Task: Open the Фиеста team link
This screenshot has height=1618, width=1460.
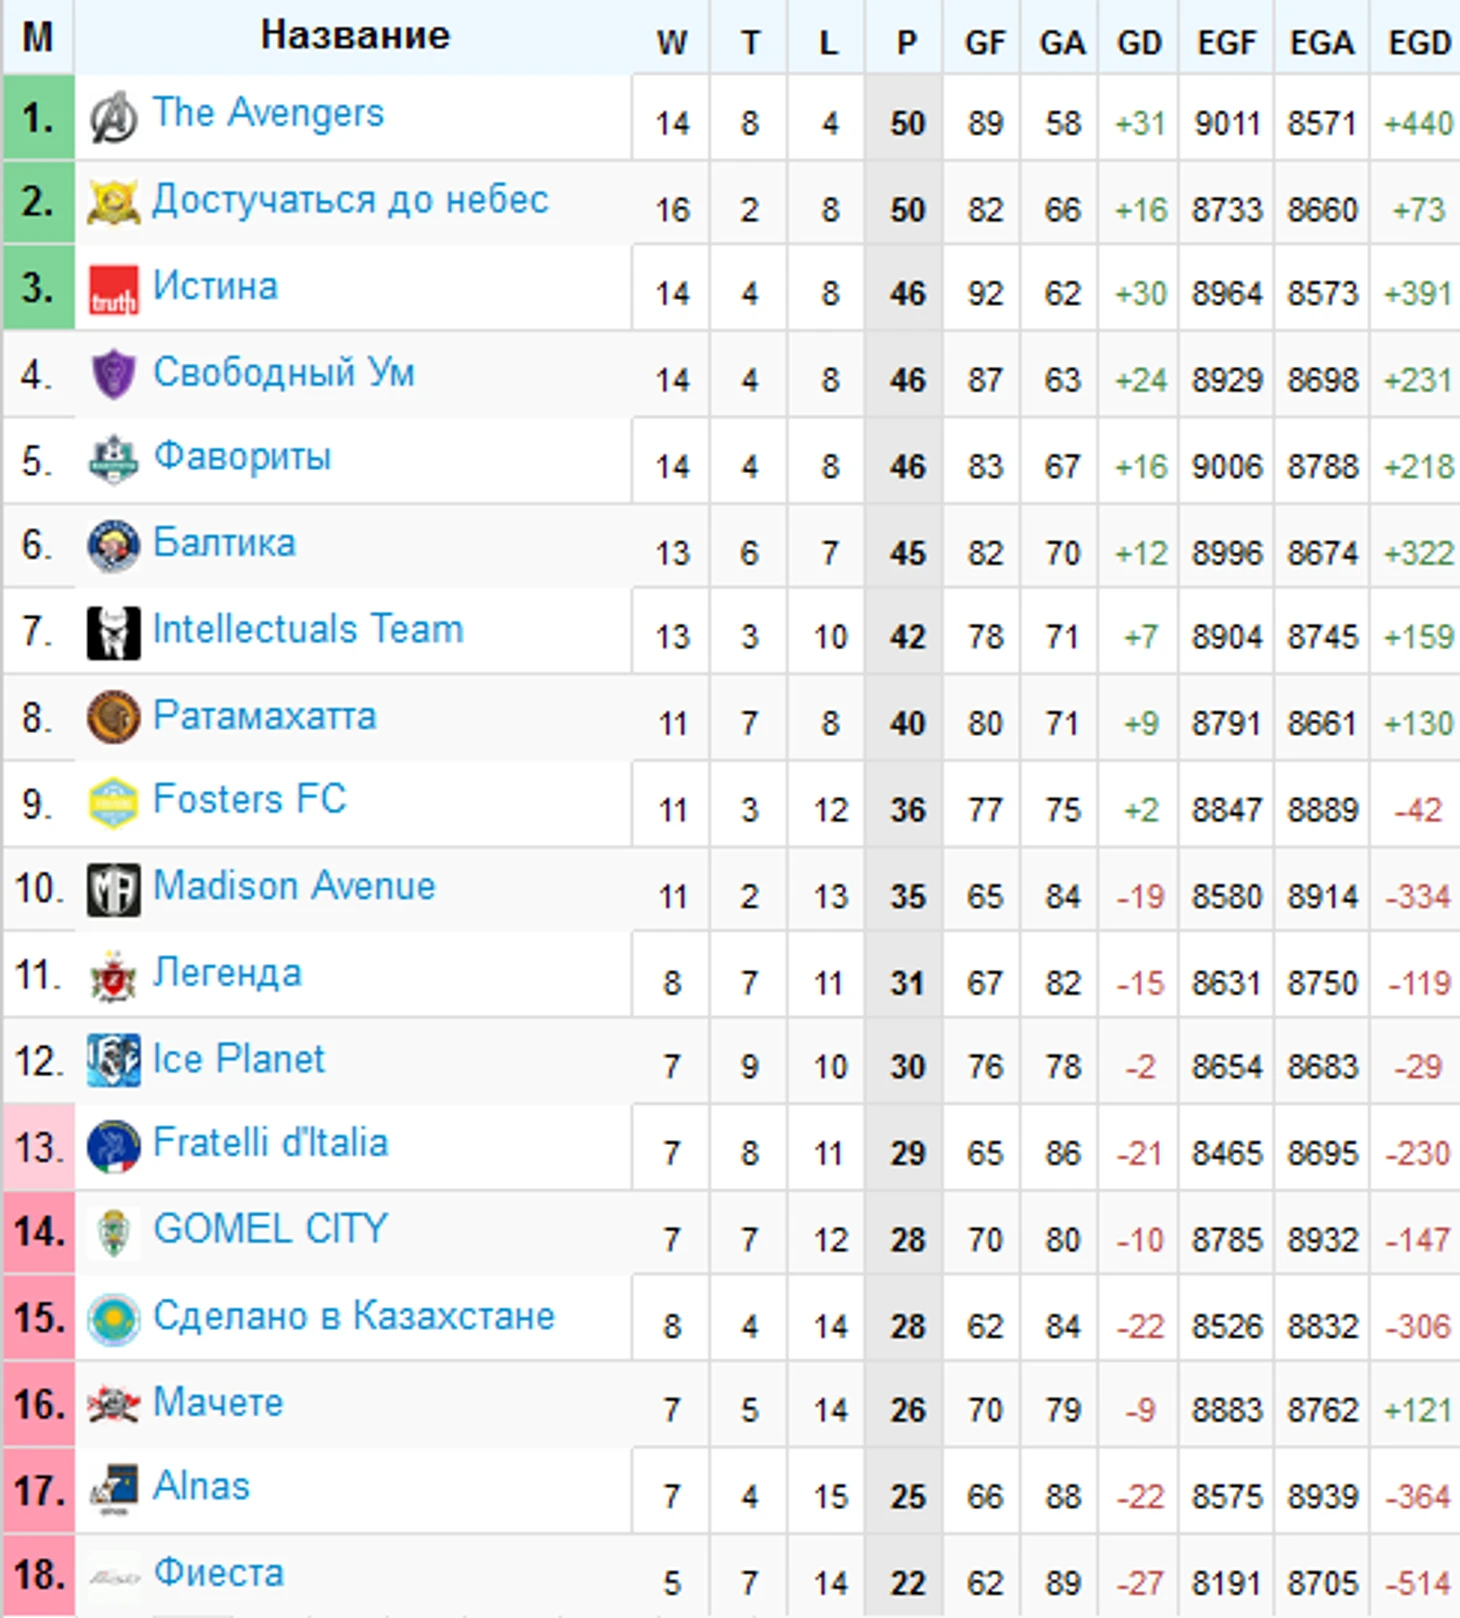Action: tap(219, 1573)
